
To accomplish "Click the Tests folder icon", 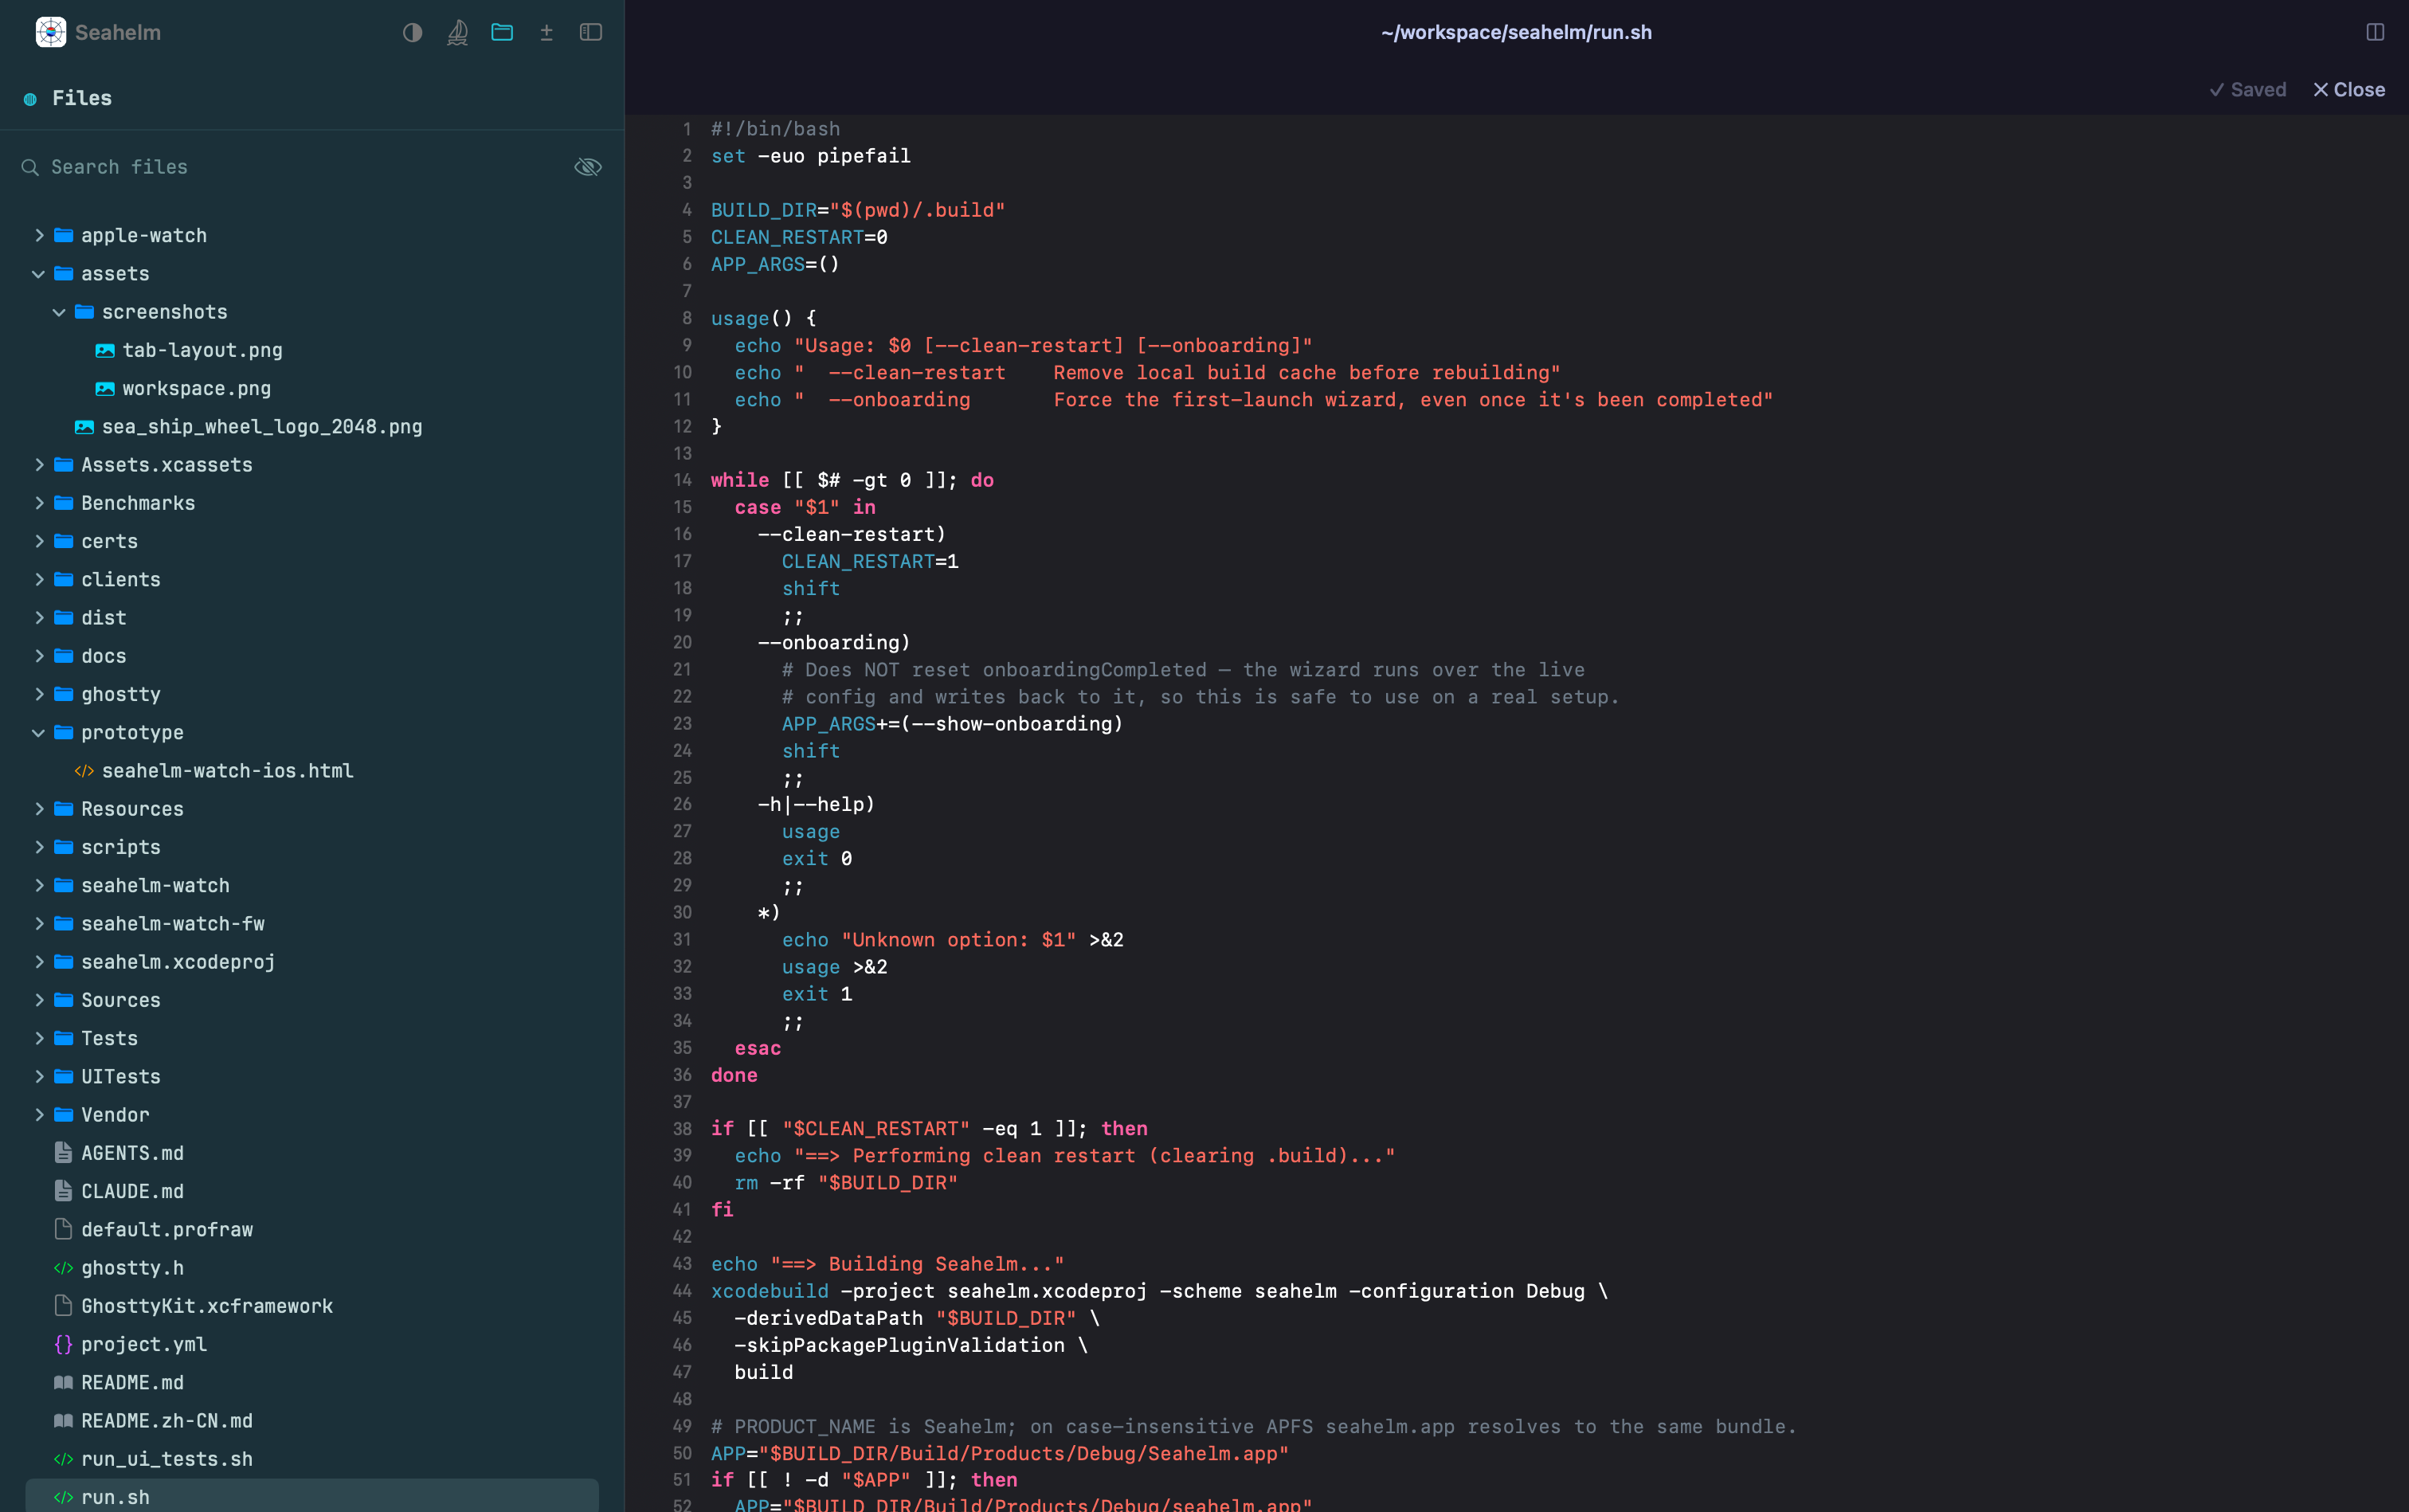I will [64, 1039].
